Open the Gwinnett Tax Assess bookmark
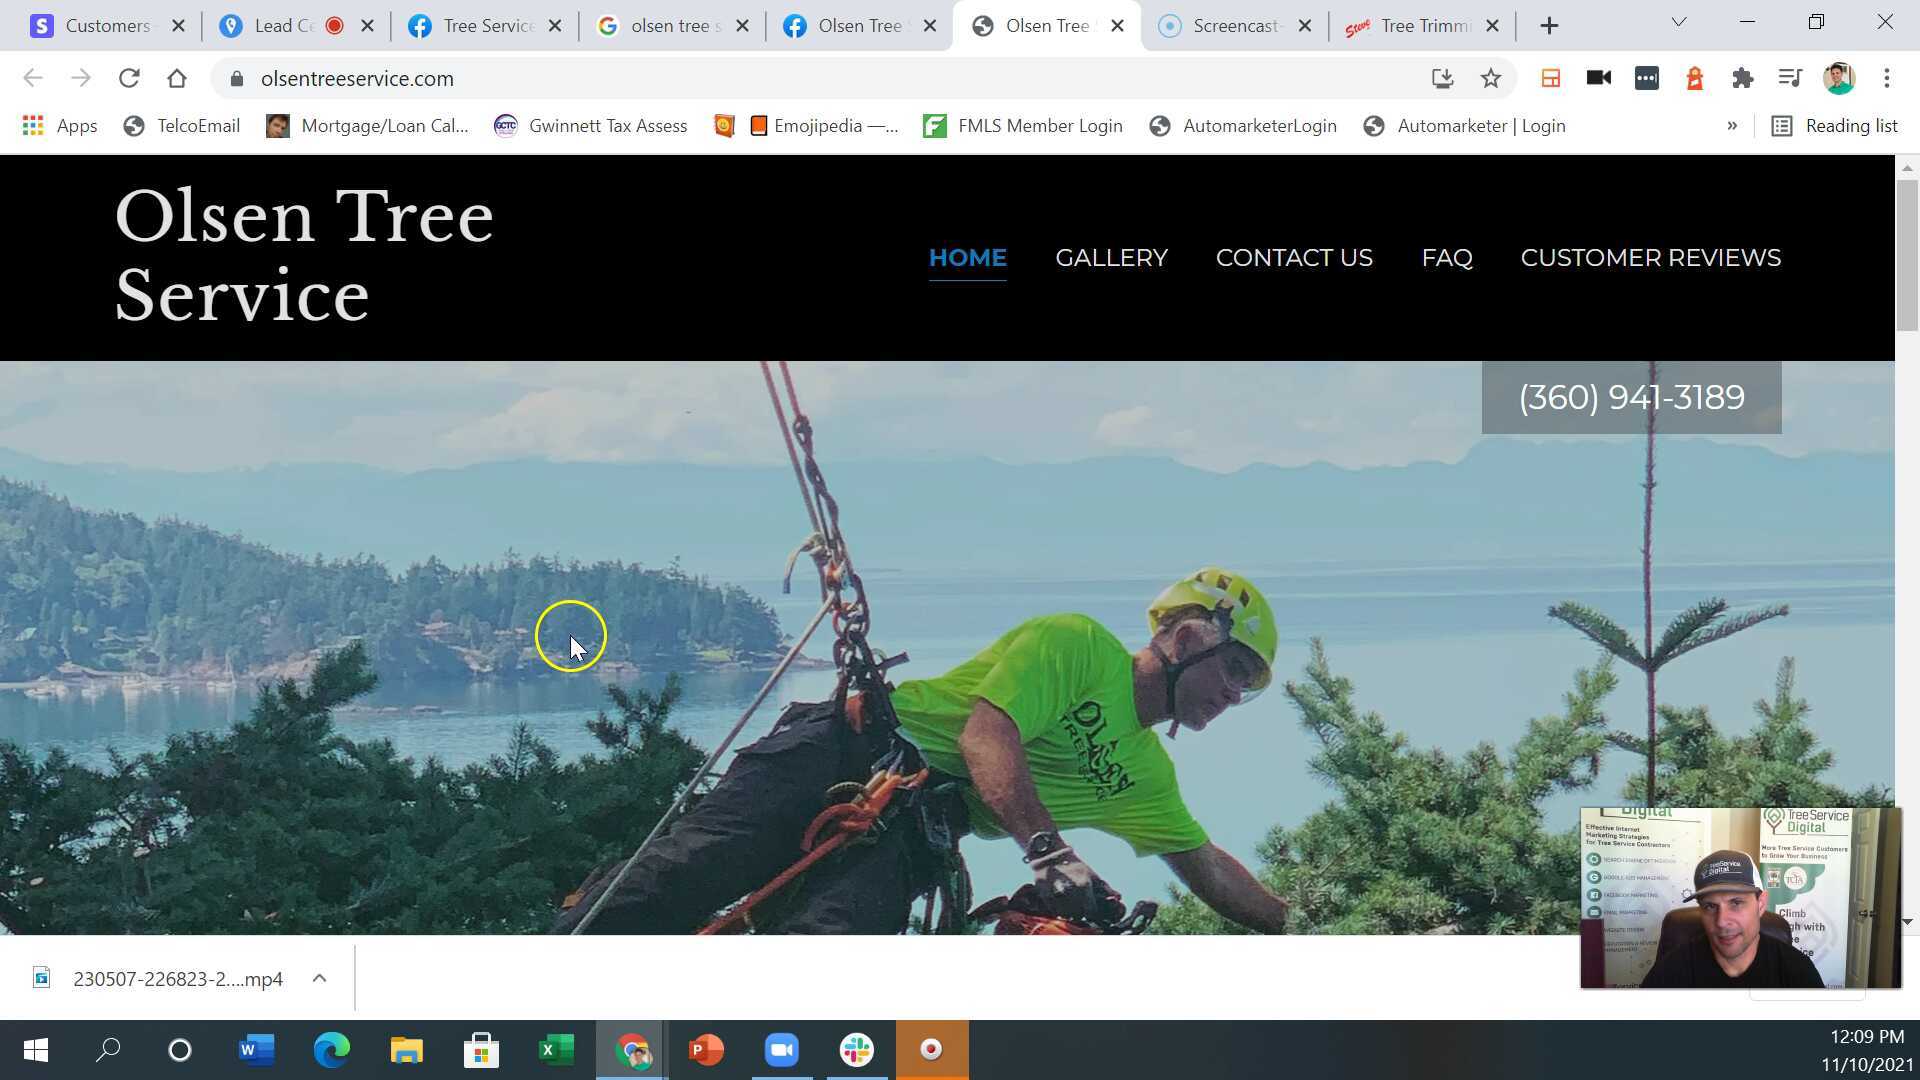The width and height of the screenshot is (1920, 1080). click(x=590, y=126)
